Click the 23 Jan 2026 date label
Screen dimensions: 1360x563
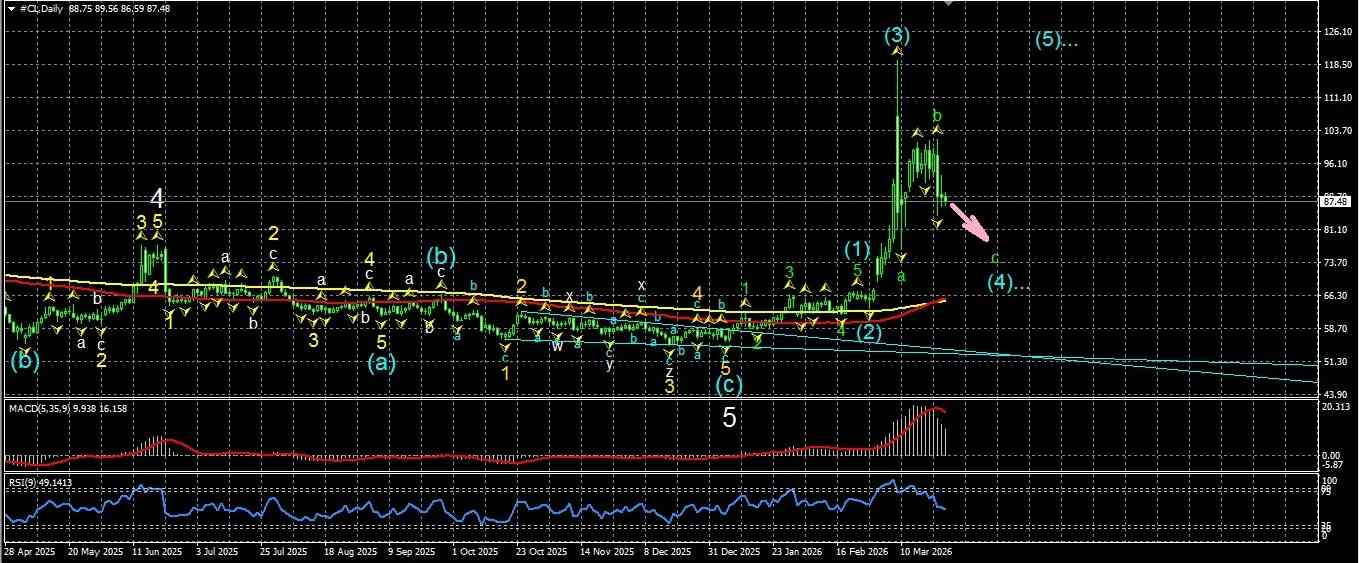[798, 551]
